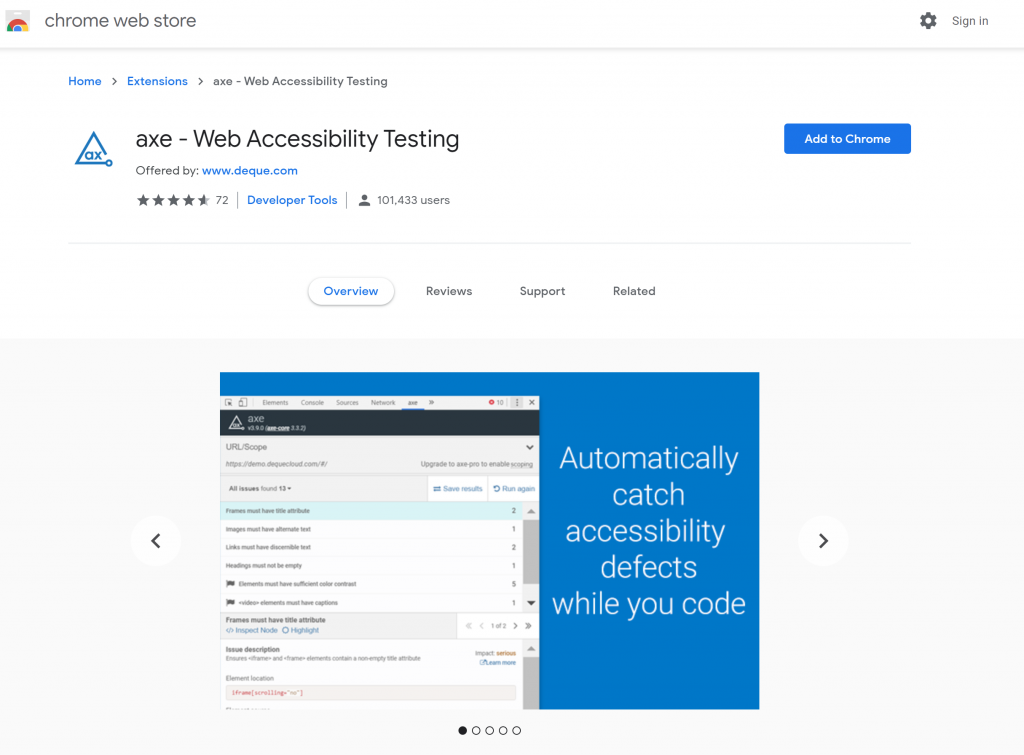The image size is (1024, 755).
Task: Open the www.deque.com link
Action: [249, 170]
